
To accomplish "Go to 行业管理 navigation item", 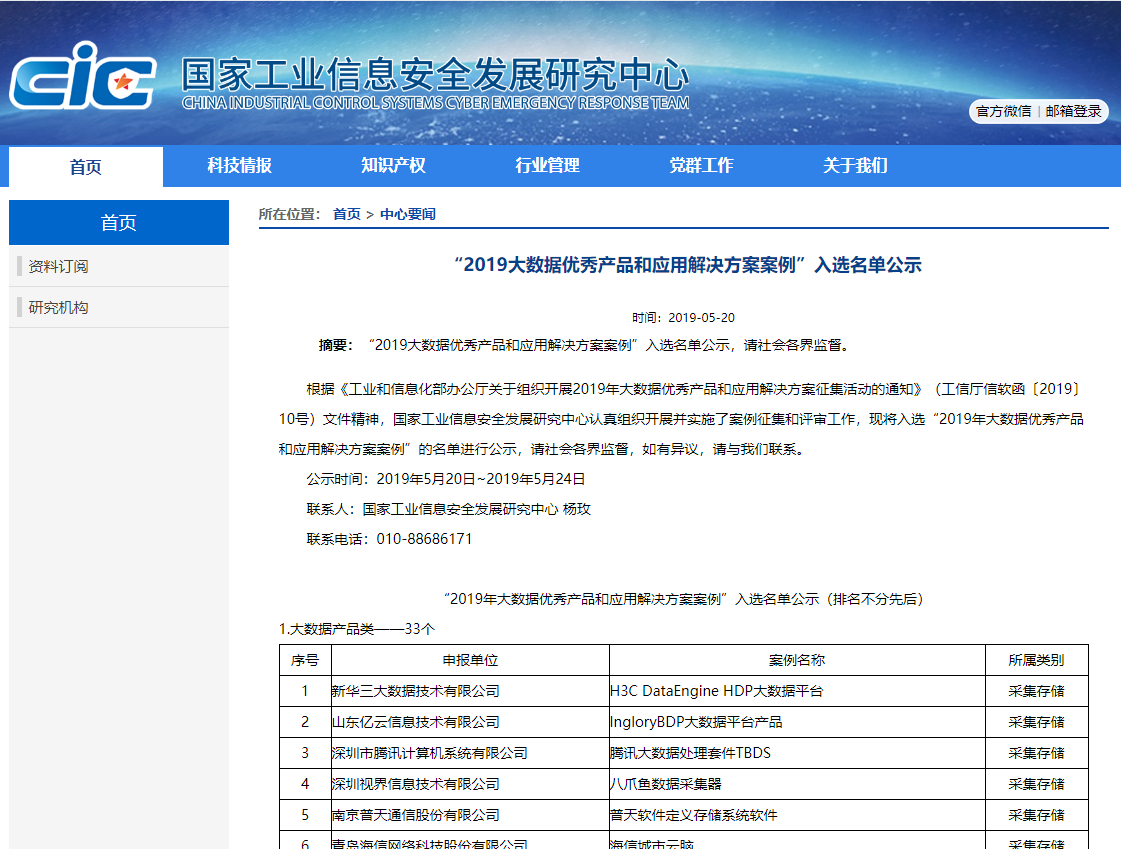I will pos(547,166).
